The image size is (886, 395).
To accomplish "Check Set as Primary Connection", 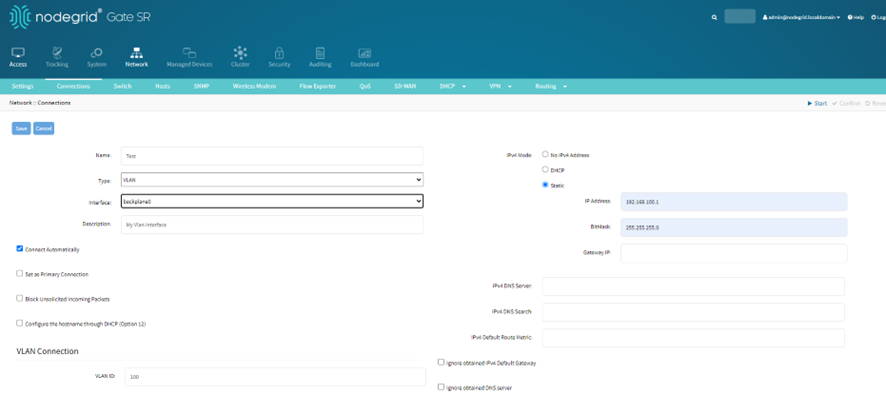I will click(20, 274).
